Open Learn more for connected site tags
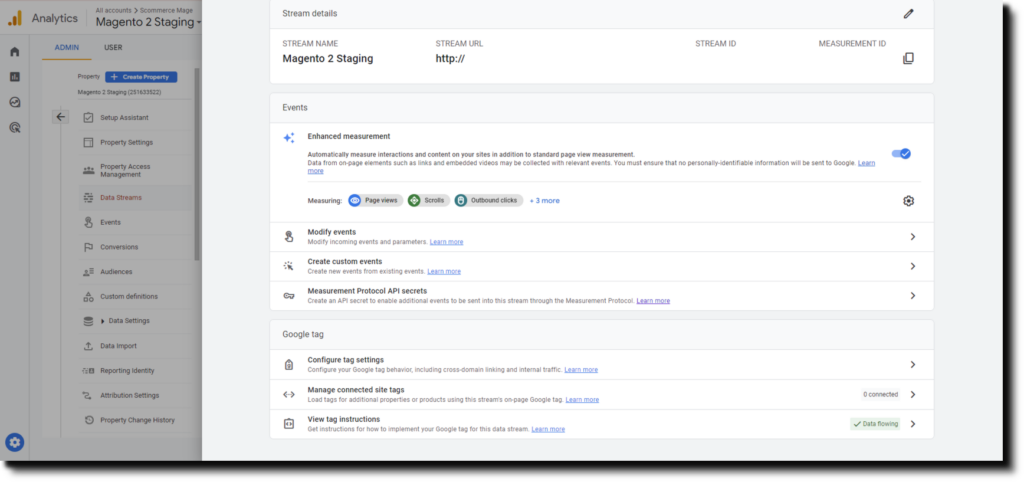 pyautogui.click(x=582, y=400)
